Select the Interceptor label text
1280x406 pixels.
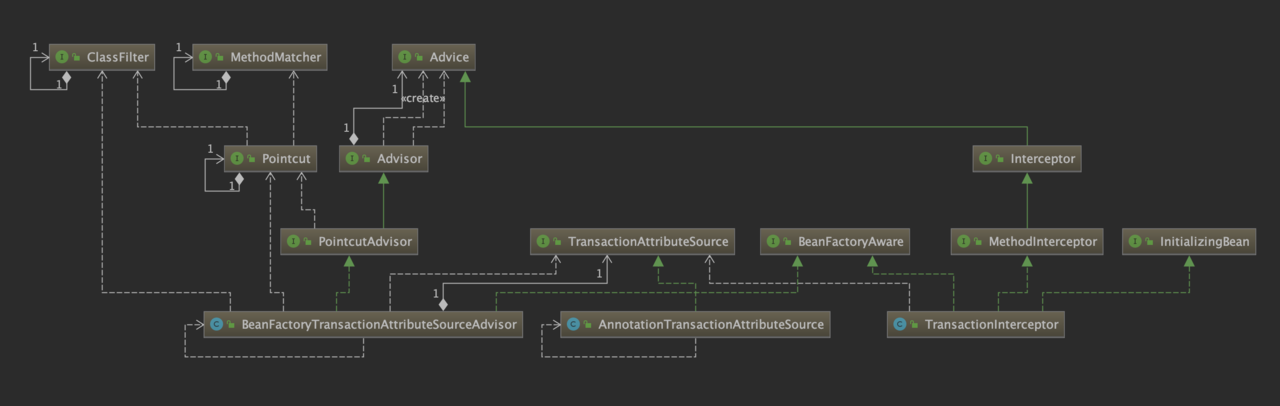1042,159
